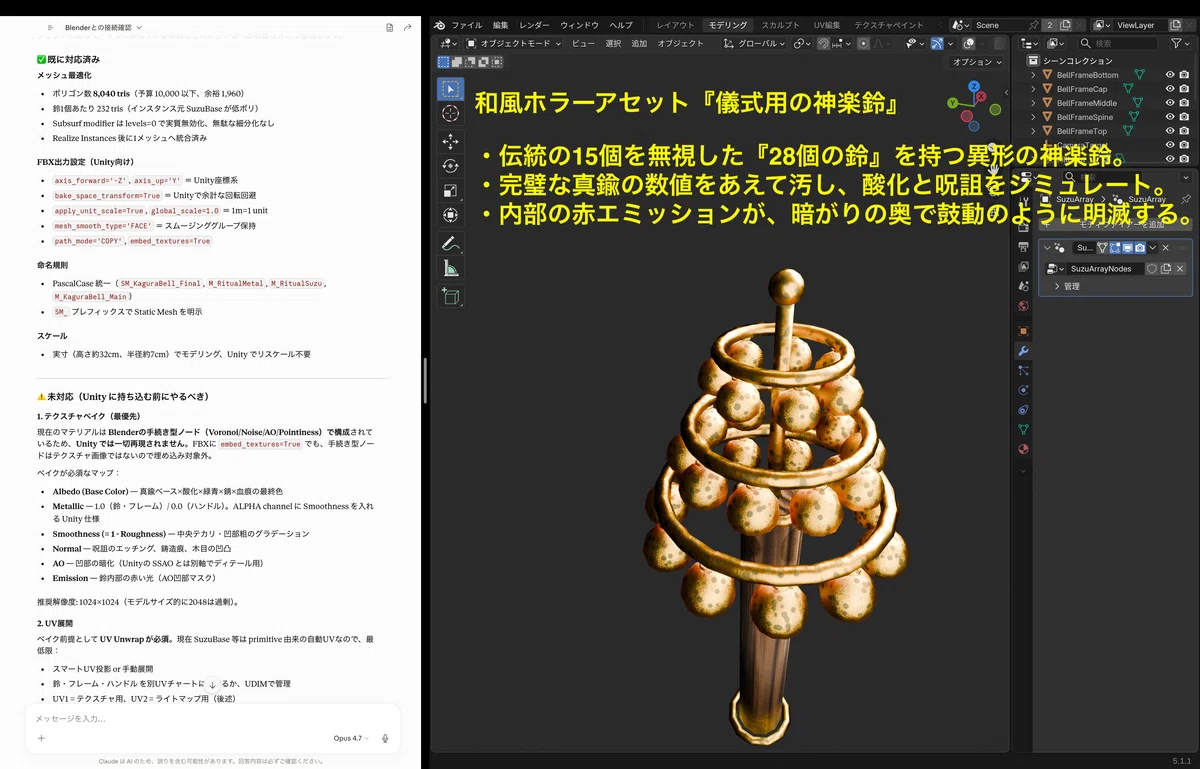The width and height of the screenshot is (1200, 769).
Task: Click the duplicate node group icon beside SuzuArrayNodes
Action: point(1166,269)
